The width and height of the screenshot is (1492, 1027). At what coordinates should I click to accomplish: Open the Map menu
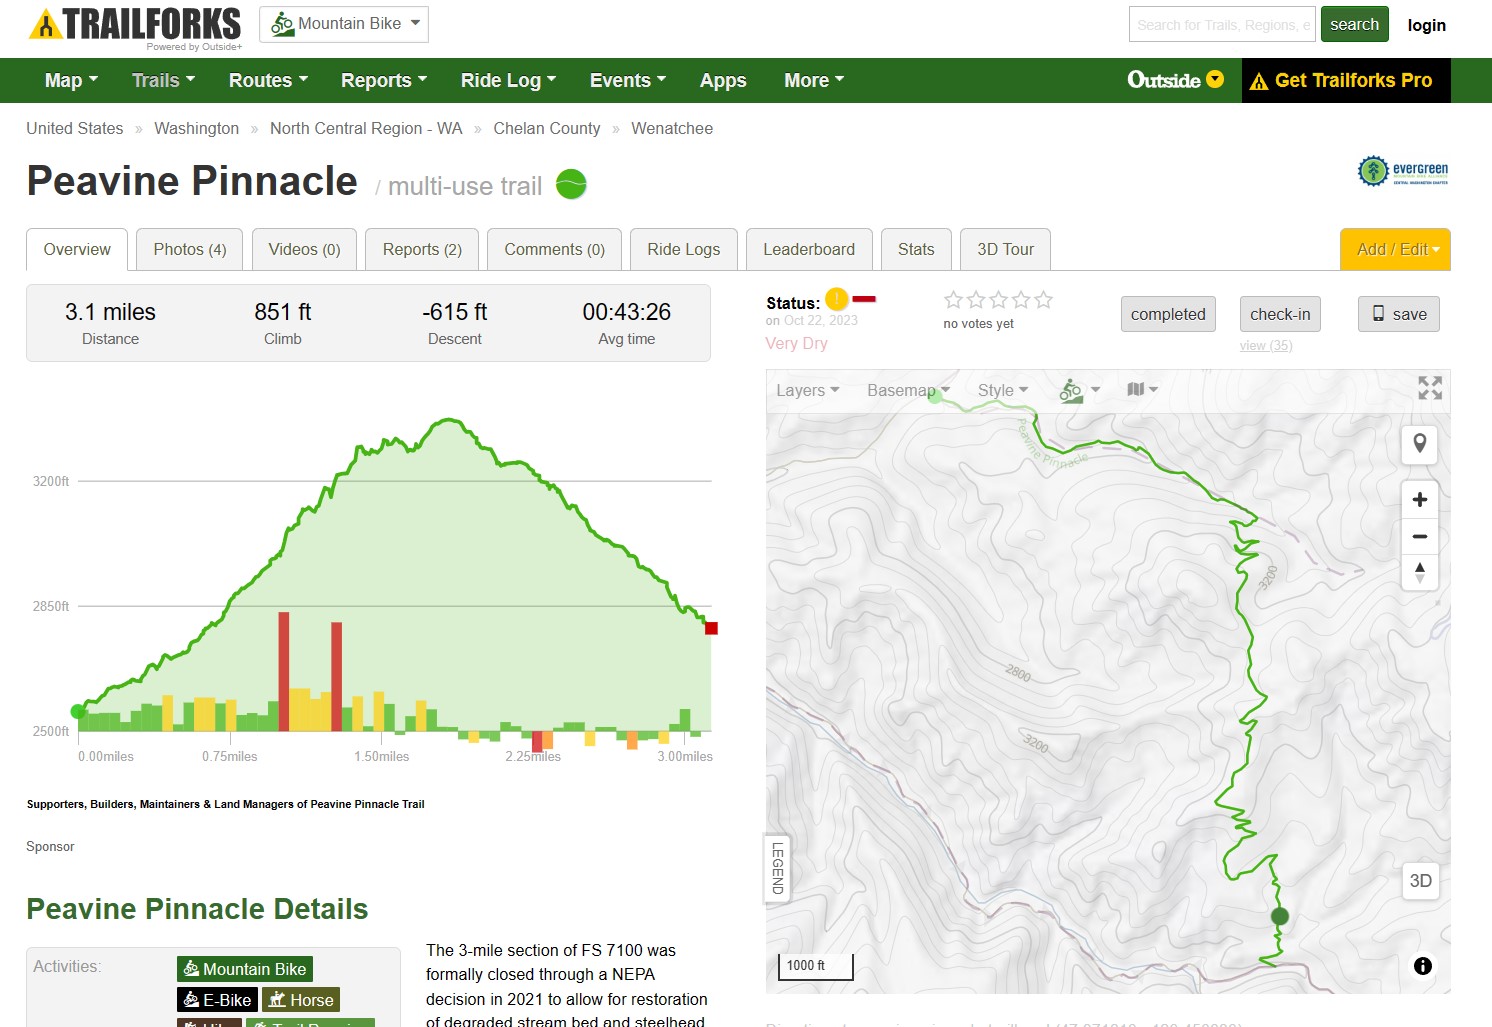pos(71,80)
